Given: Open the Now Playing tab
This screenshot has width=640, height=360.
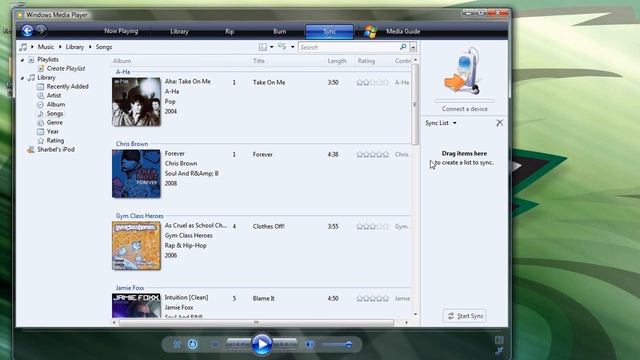Looking at the screenshot, I should pyautogui.click(x=121, y=31).
